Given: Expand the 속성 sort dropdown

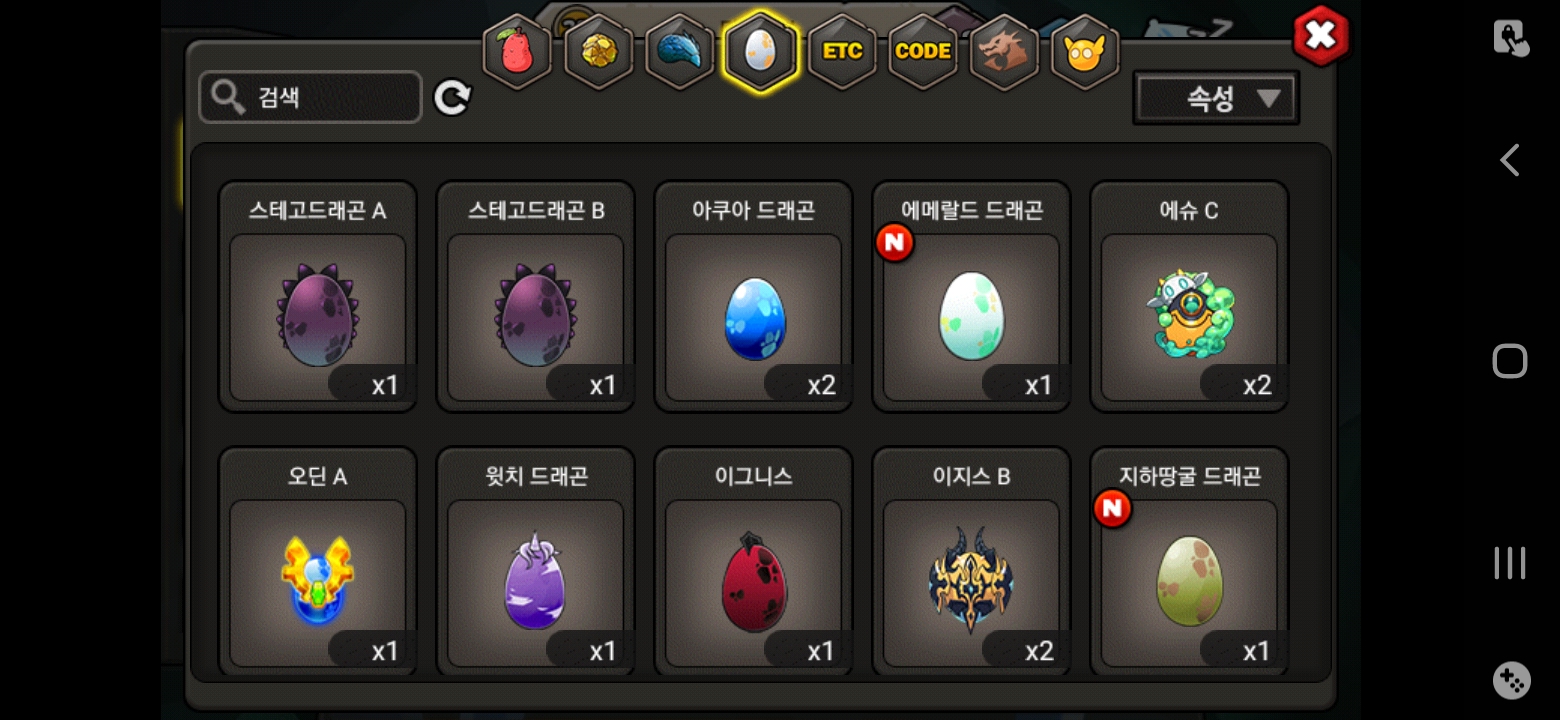Looking at the screenshot, I should click(x=1216, y=98).
